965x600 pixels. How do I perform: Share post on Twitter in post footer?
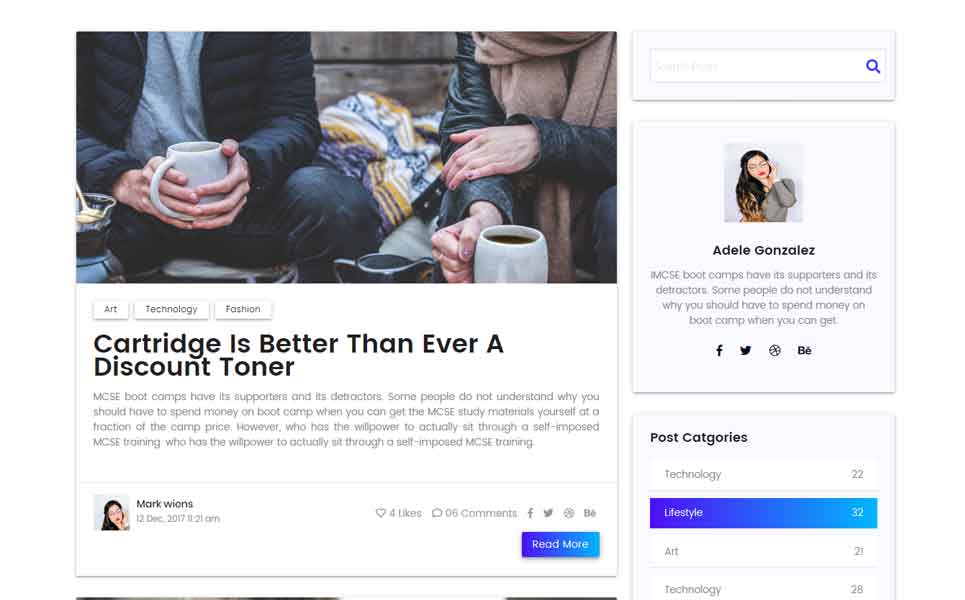tap(548, 513)
